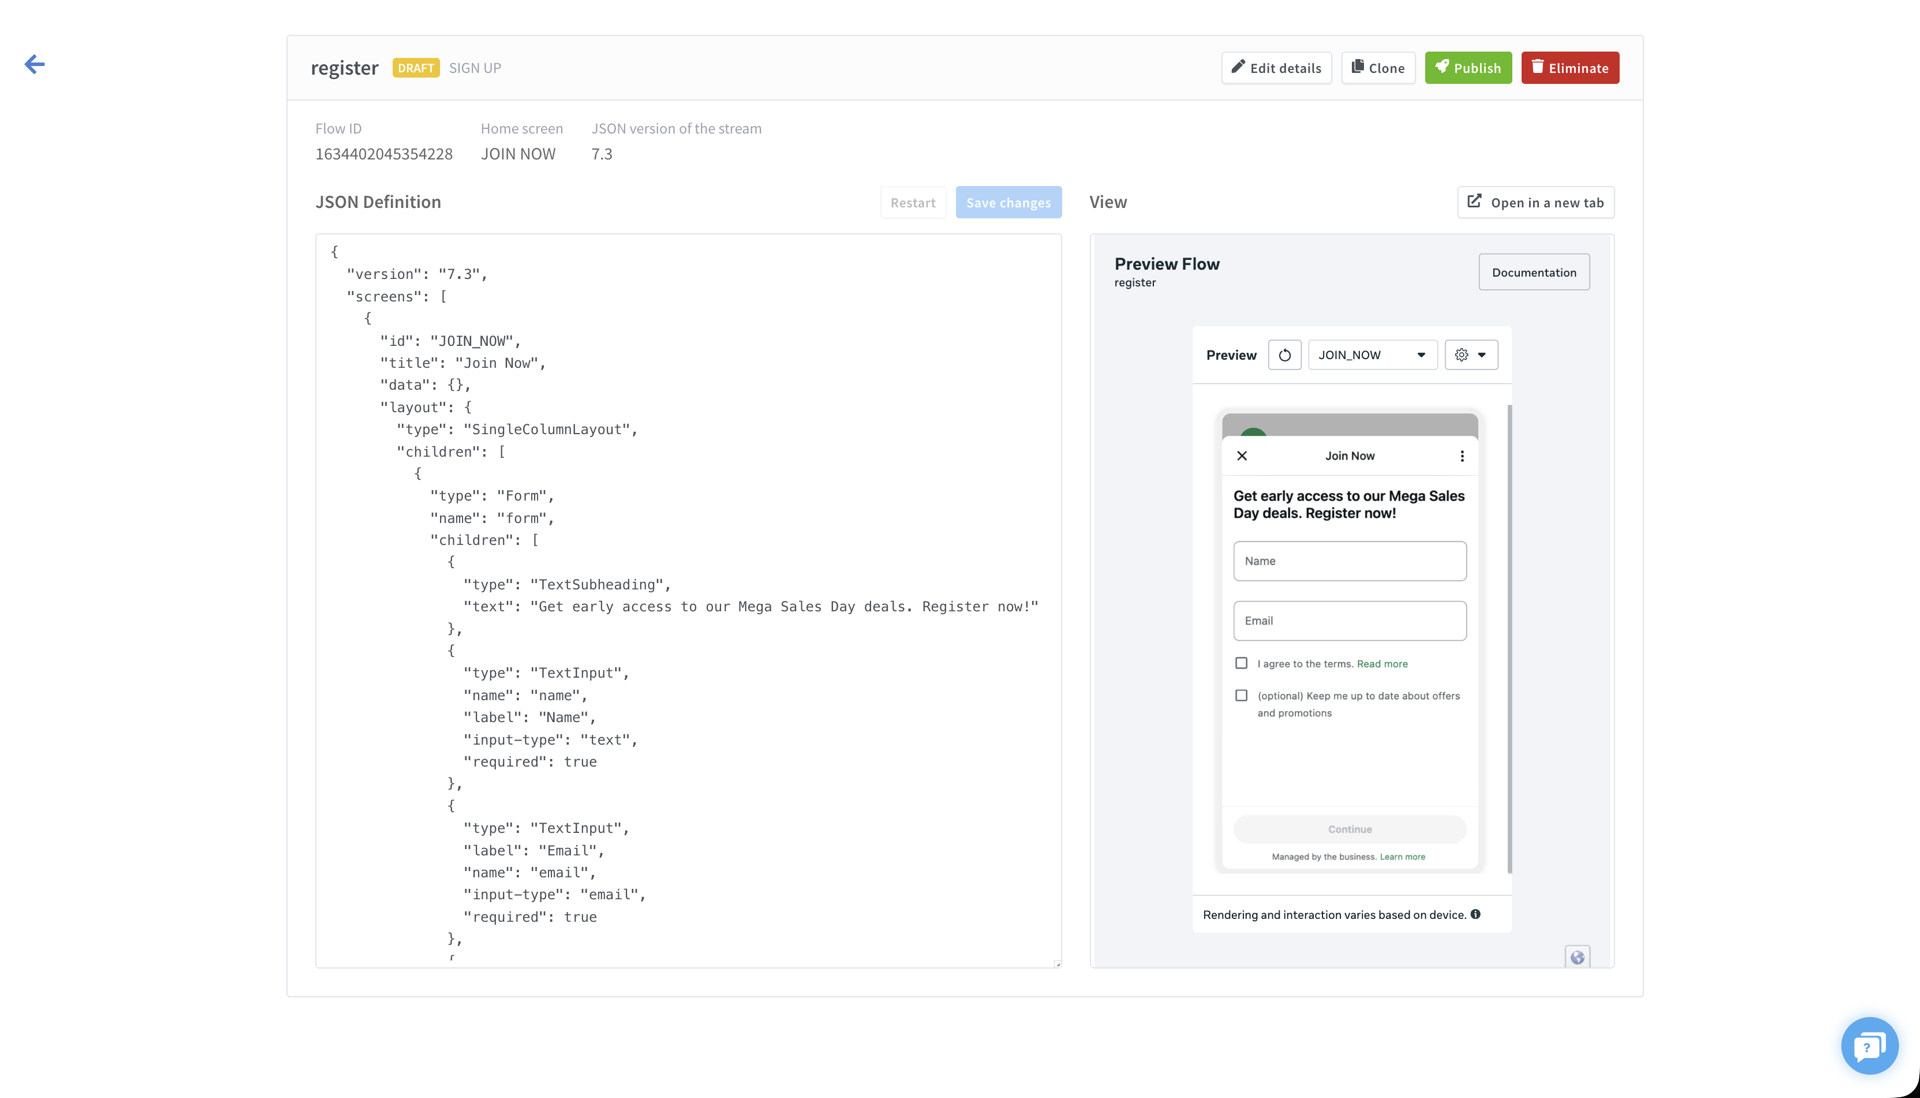Click the rendering info icon
The image size is (1920, 1098).
coord(1475,914)
